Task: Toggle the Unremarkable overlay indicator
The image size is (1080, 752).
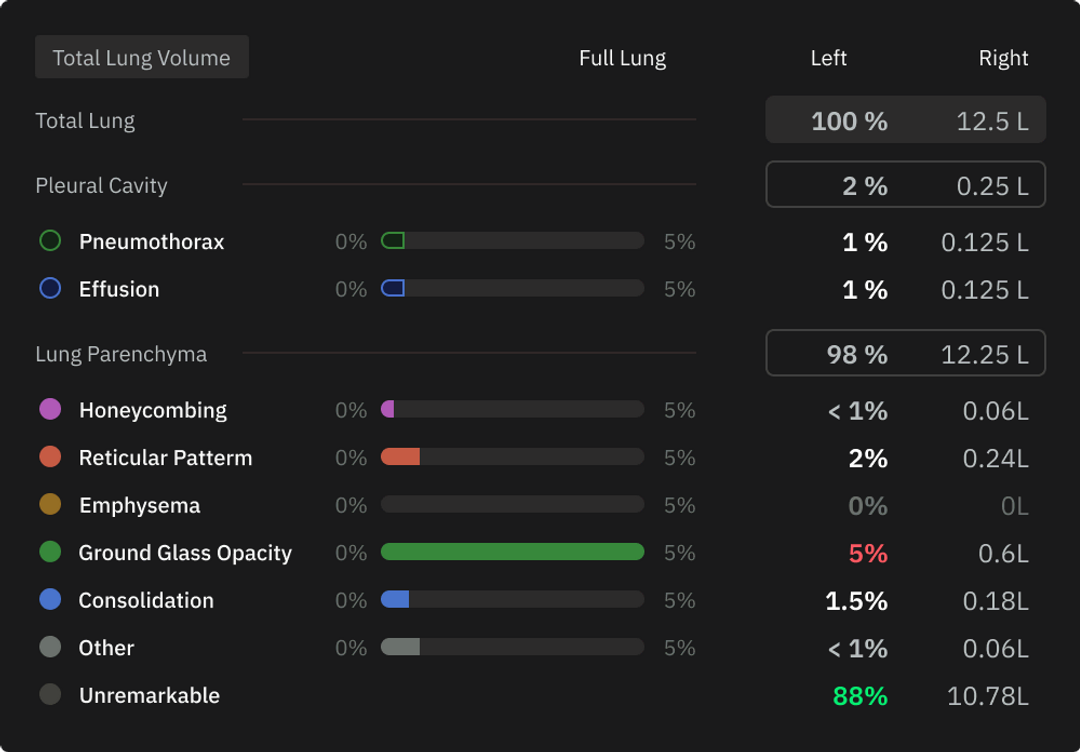Action: click(52, 695)
